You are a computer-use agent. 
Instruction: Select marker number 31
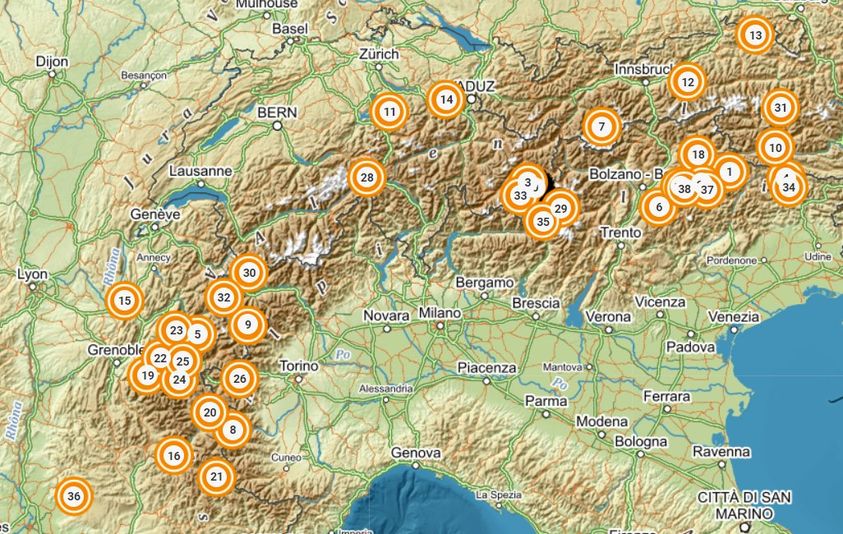pyautogui.click(x=780, y=108)
